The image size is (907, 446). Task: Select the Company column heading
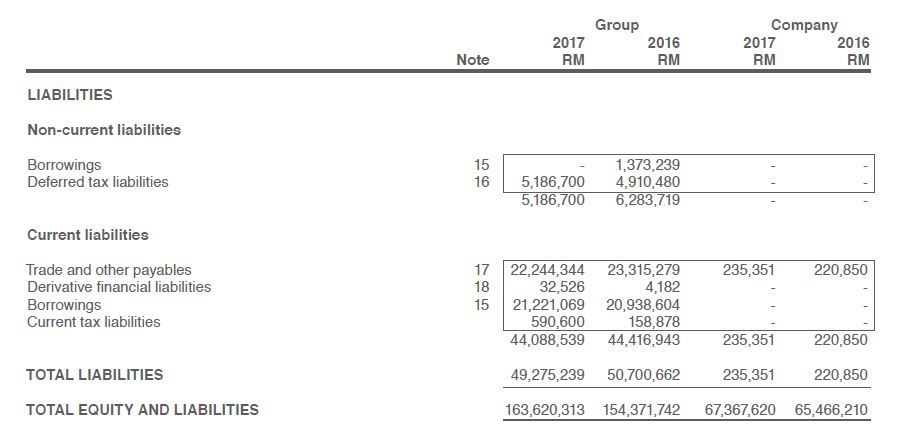tap(804, 25)
